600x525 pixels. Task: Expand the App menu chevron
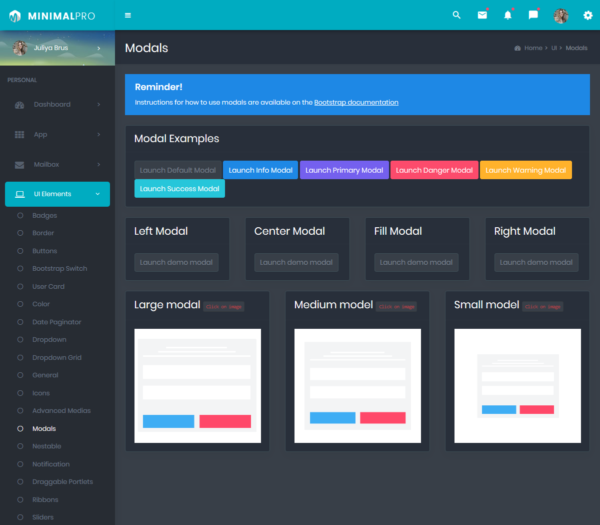[99, 134]
